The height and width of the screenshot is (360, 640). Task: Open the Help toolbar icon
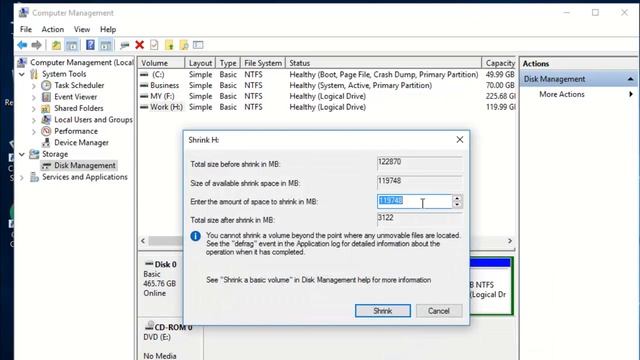tap(90, 45)
